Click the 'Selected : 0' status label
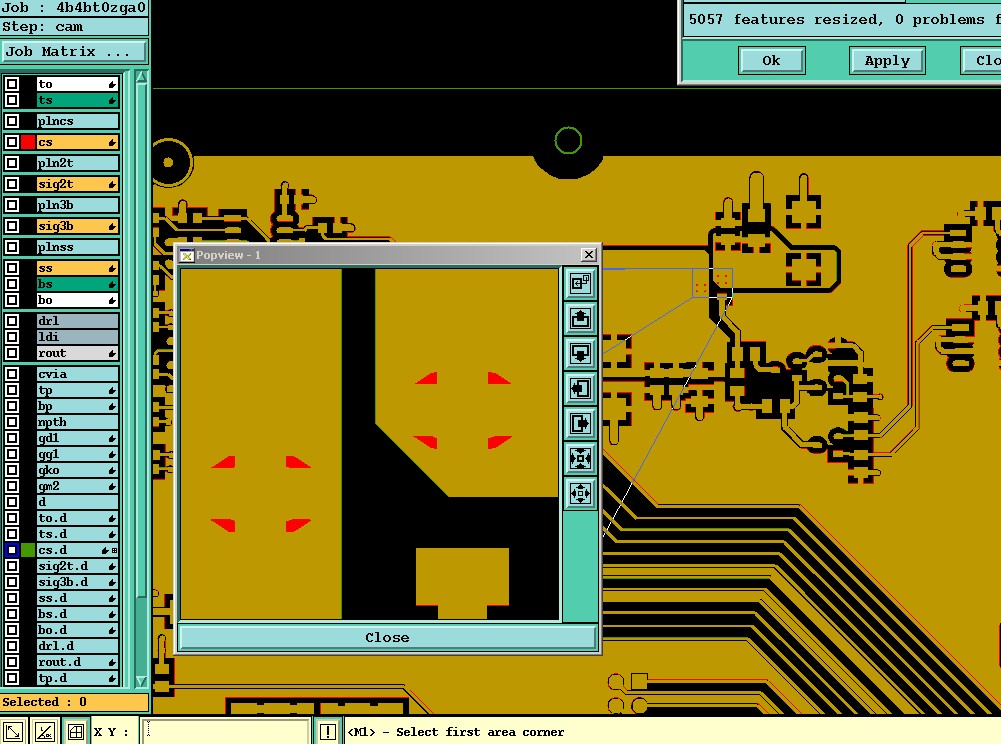This screenshot has width=1001, height=744. tap(74, 702)
